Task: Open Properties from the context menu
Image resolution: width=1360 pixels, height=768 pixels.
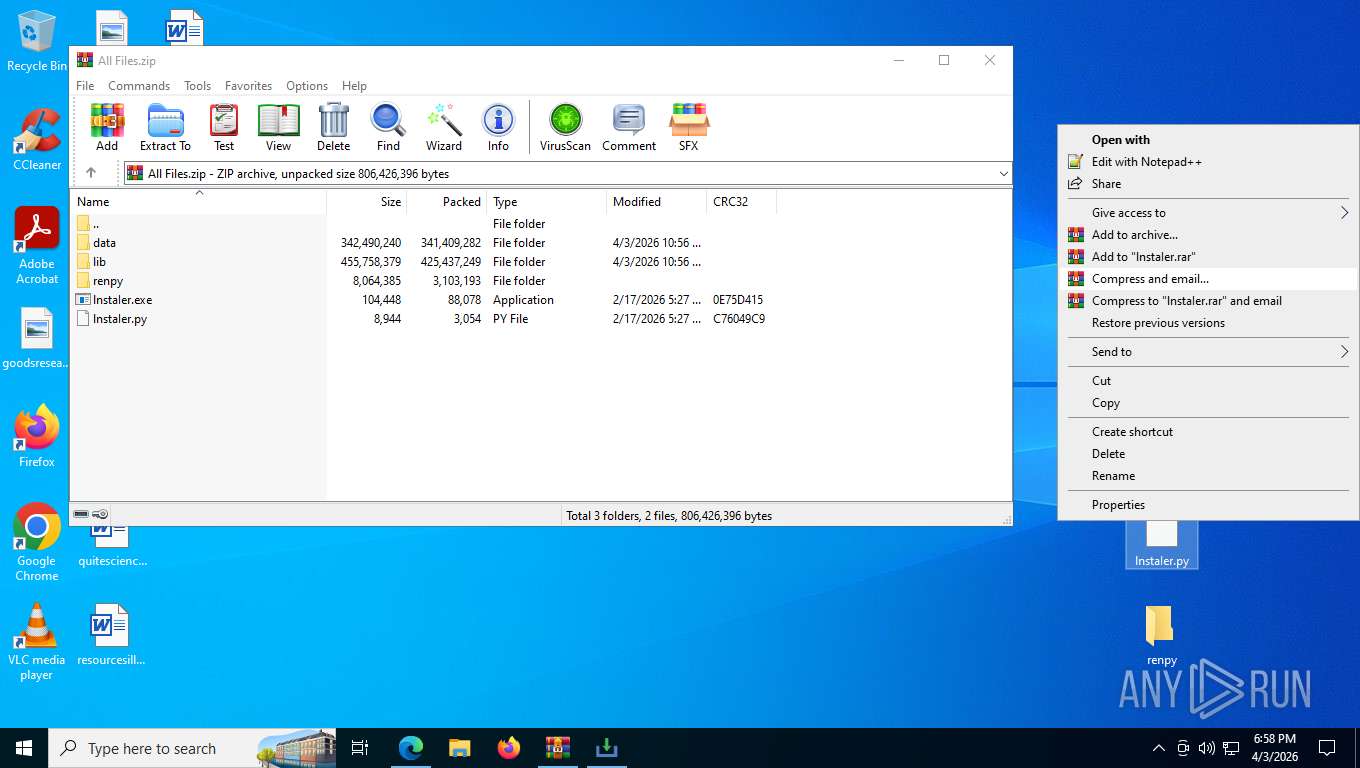Action: pos(1208,505)
